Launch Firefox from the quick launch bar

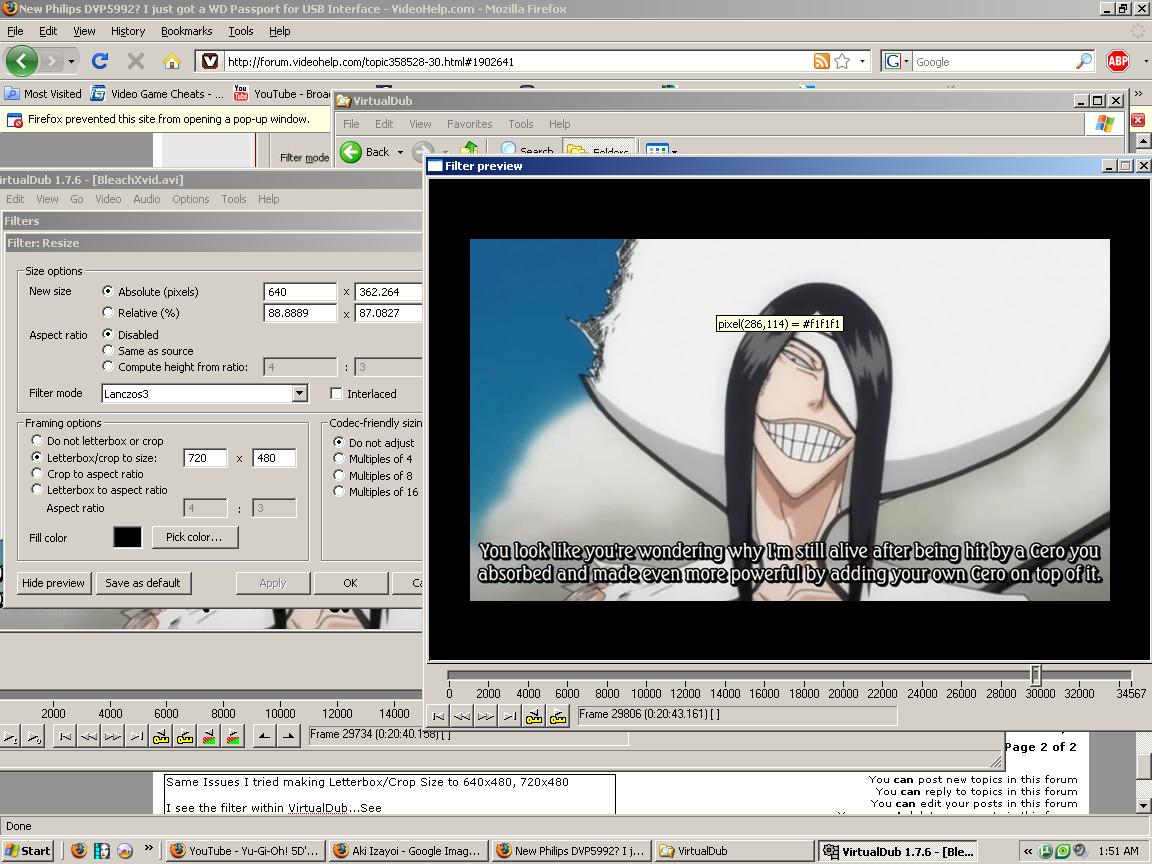[x=79, y=851]
